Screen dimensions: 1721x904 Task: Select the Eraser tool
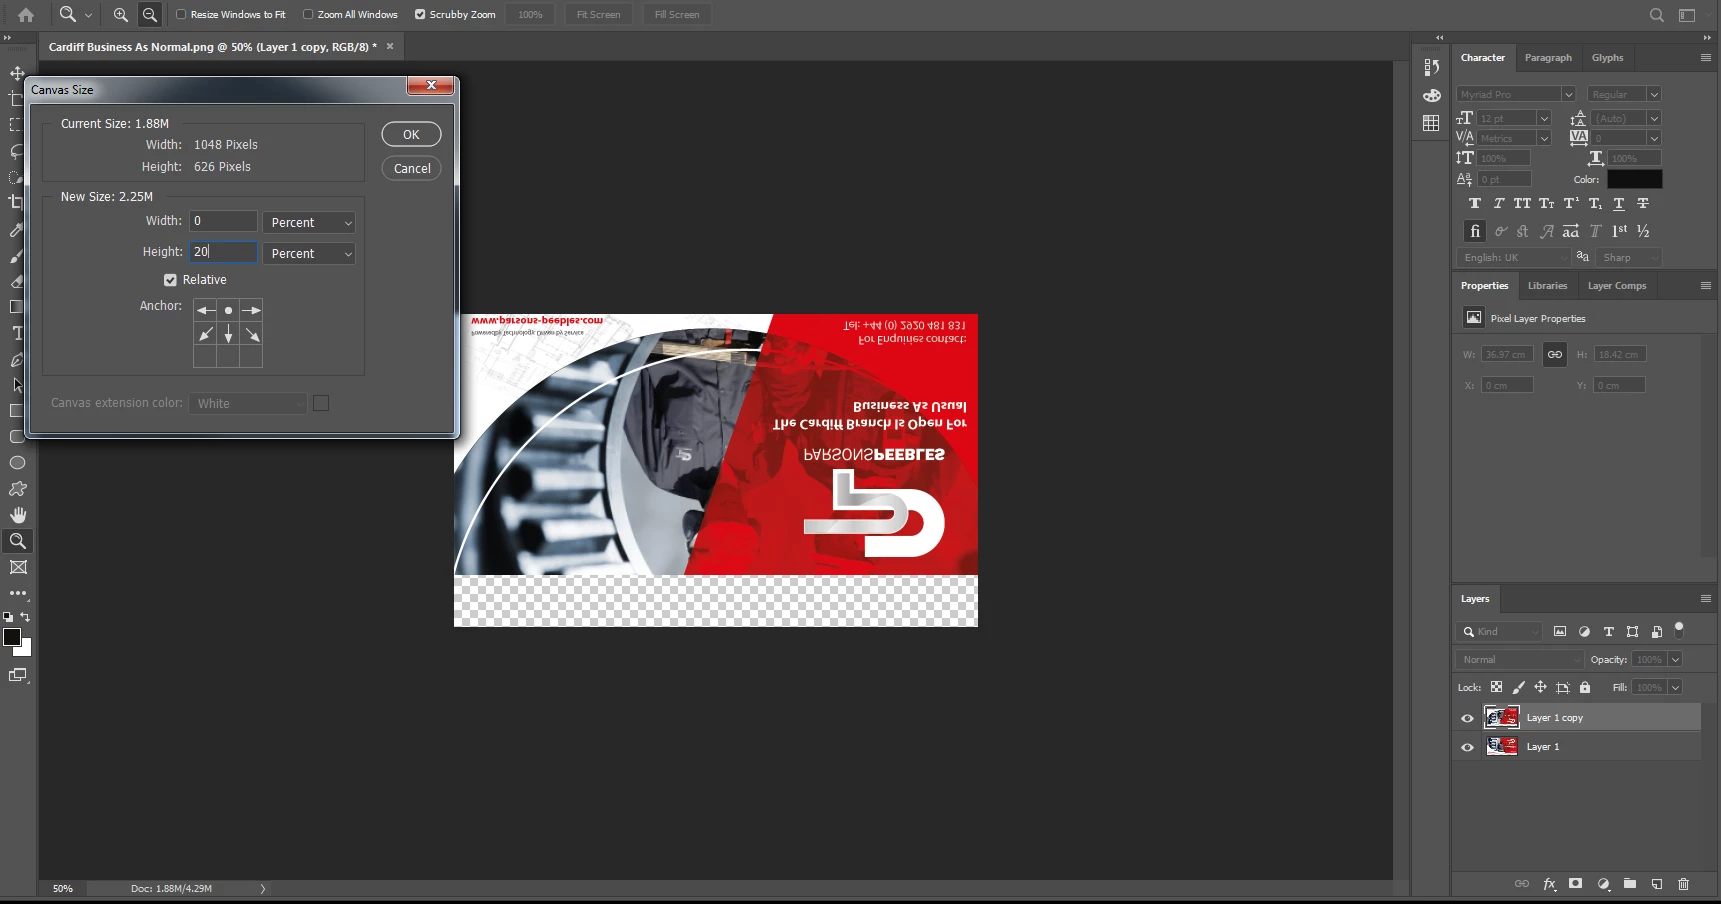click(16, 282)
